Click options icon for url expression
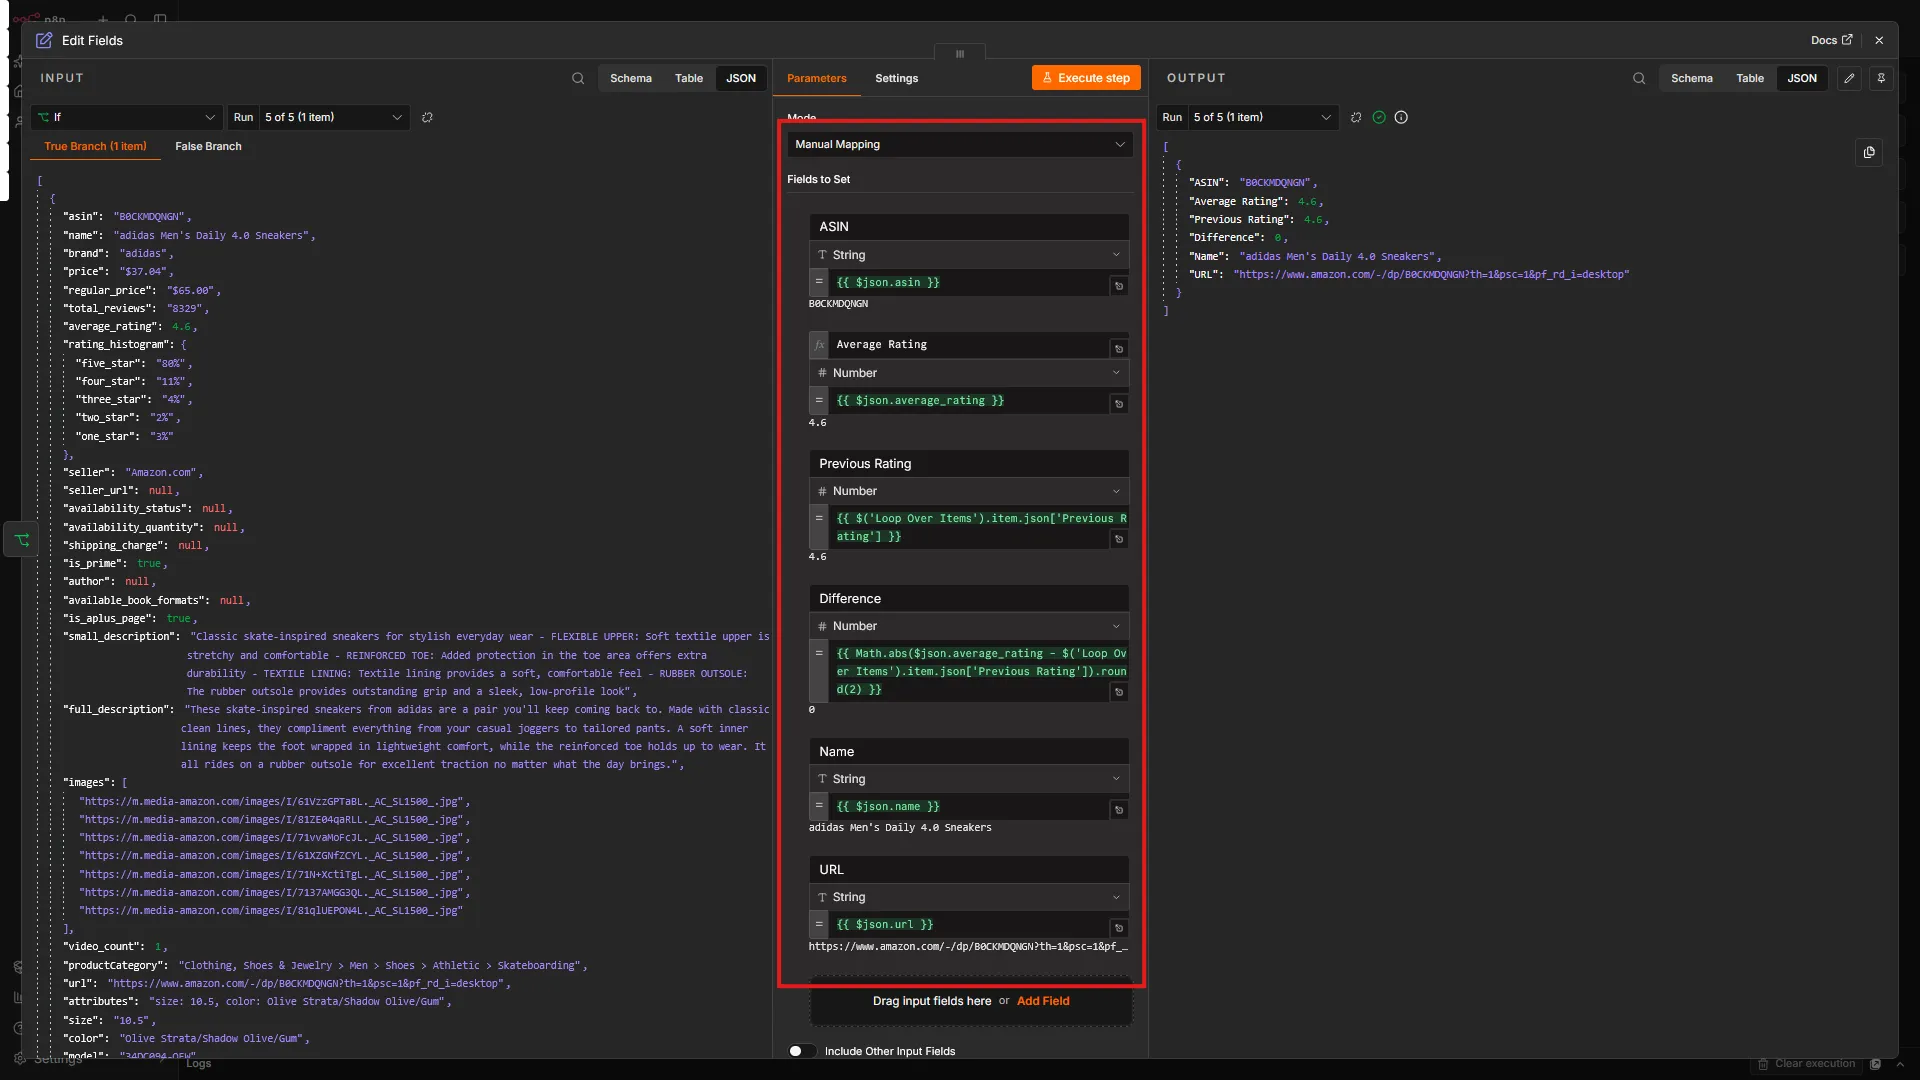Screen dimensions: 1920x1080 pyautogui.click(x=1119, y=928)
